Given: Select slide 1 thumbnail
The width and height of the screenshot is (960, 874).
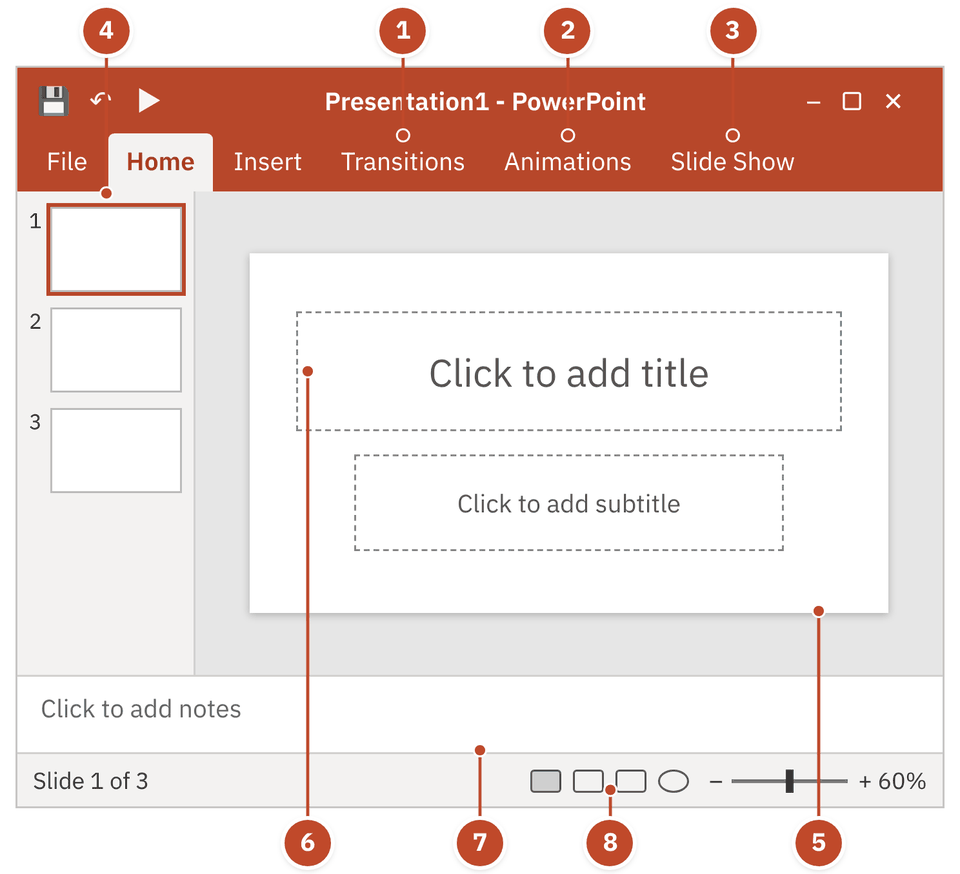Looking at the screenshot, I should (116, 250).
